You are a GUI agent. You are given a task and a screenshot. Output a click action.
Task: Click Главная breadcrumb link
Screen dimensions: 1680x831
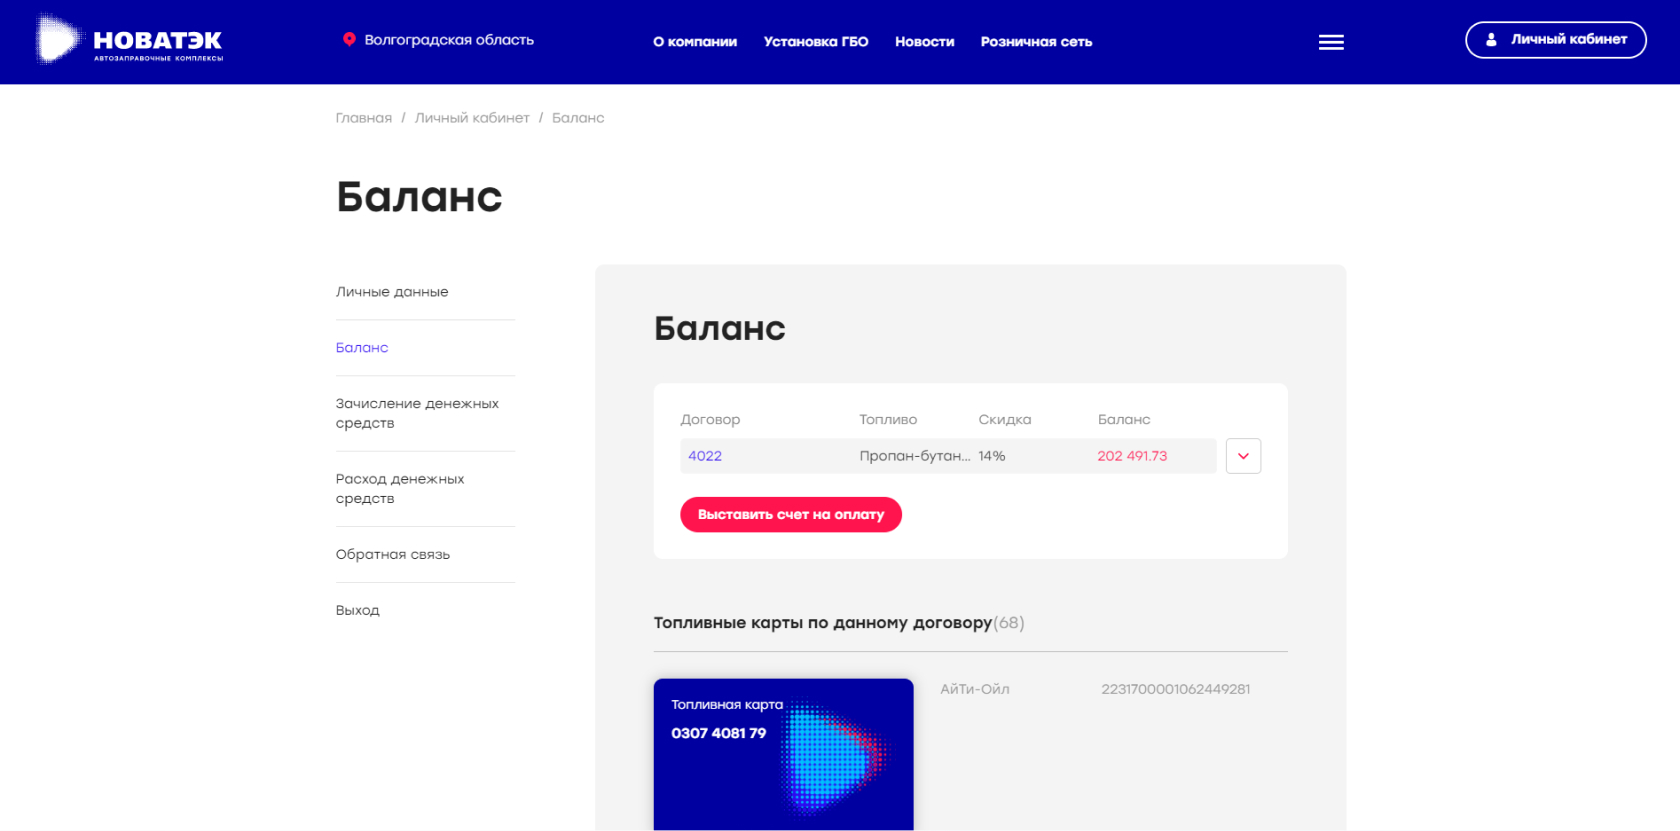(x=364, y=118)
